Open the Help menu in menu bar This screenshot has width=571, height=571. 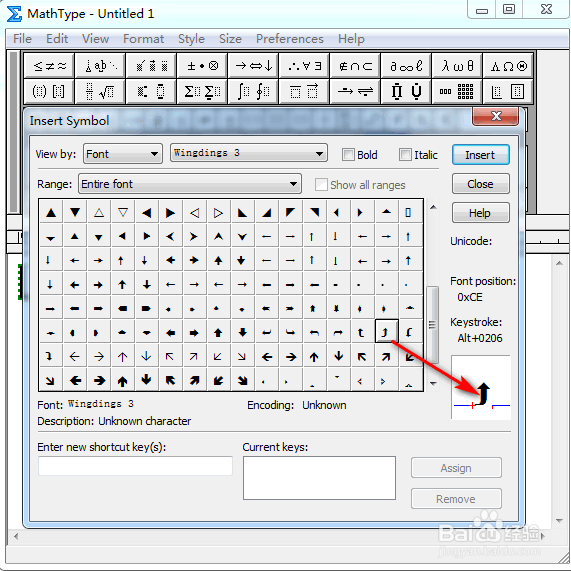[351, 39]
